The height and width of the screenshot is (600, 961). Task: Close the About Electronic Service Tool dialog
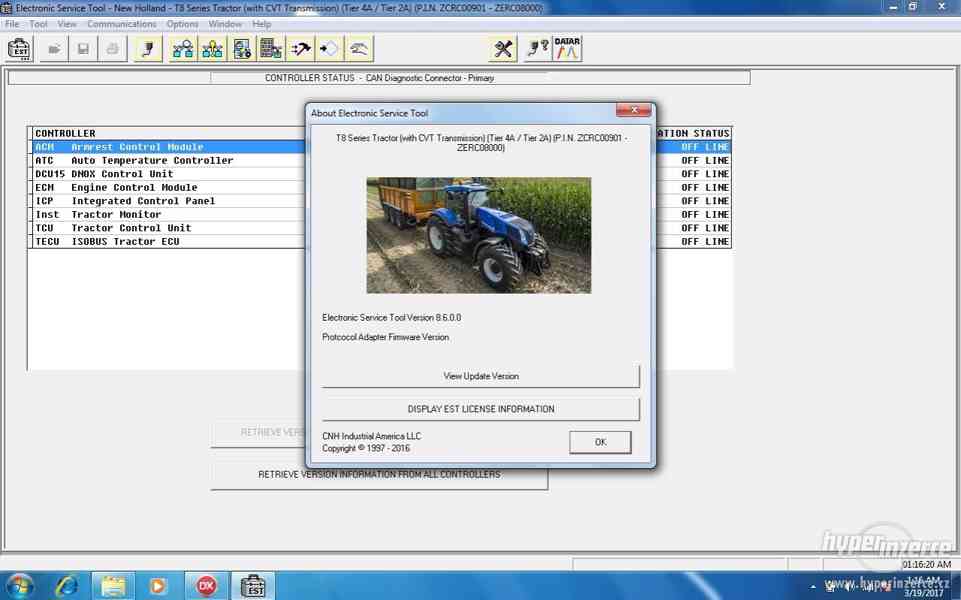click(634, 110)
